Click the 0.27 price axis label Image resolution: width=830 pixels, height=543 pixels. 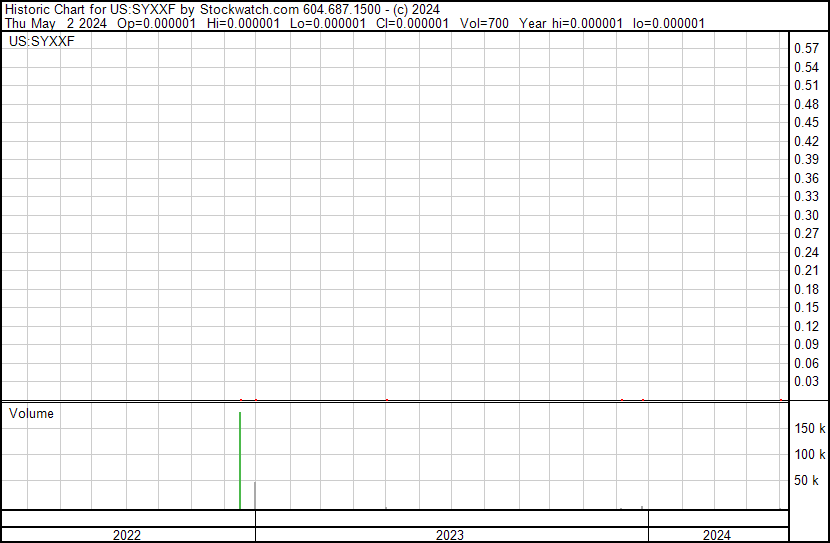[807, 233]
